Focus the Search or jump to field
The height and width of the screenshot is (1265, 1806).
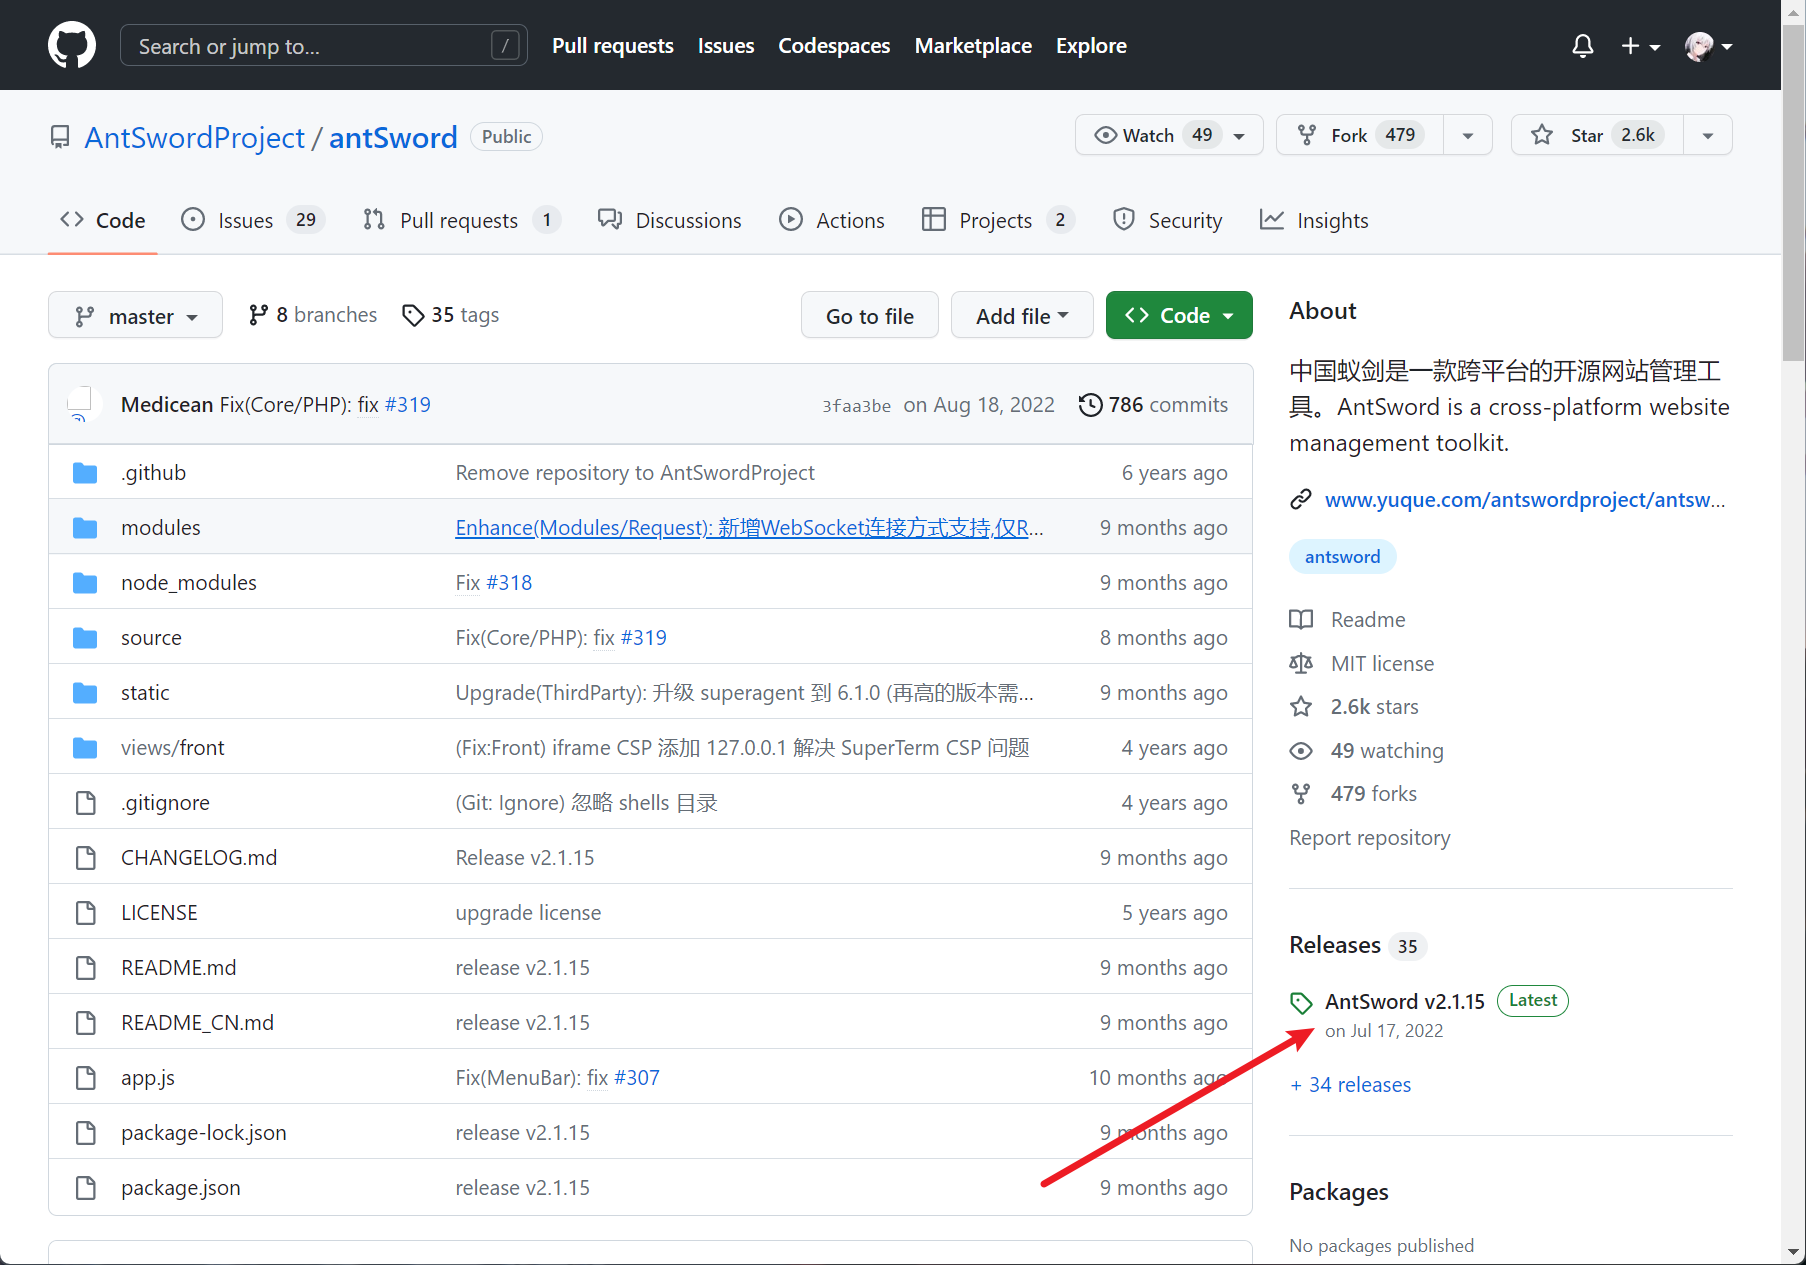pyautogui.click(x=310, y=46)
